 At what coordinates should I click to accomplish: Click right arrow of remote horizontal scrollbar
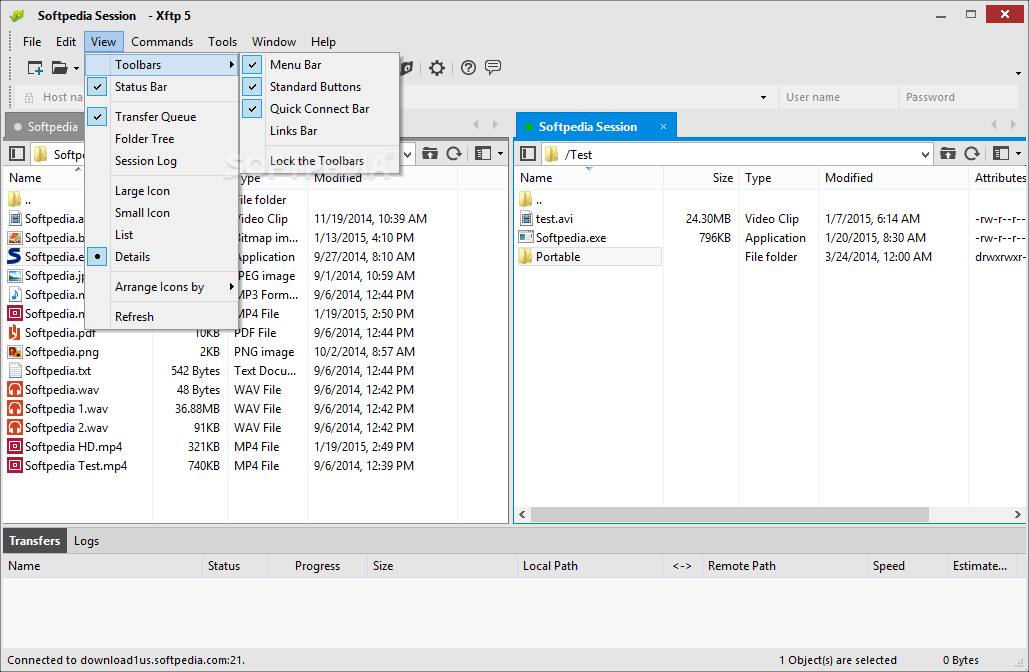click(x=1018, y=514)
